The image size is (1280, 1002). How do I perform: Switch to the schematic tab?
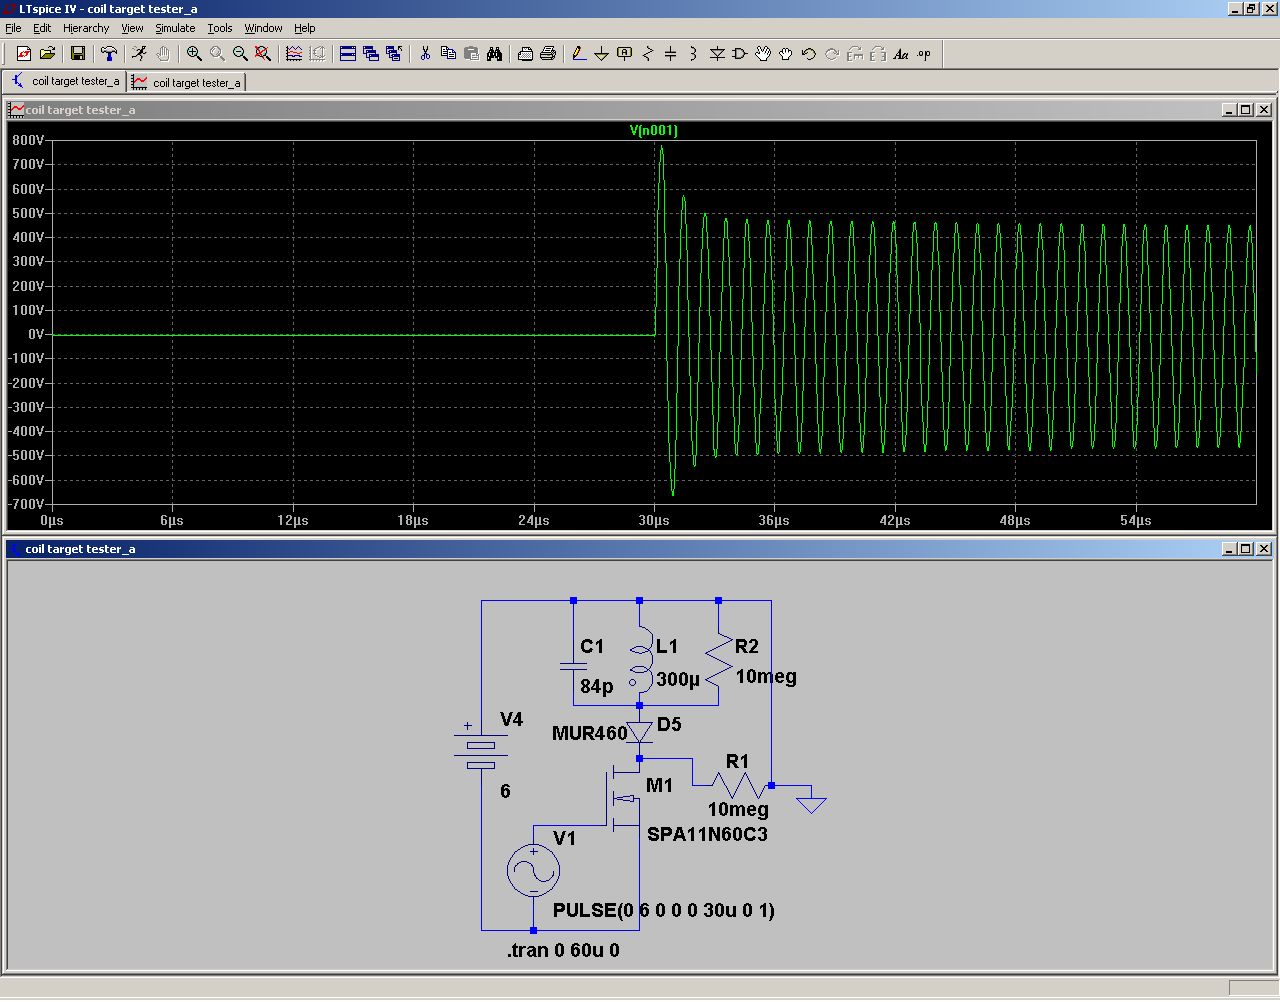66,82
